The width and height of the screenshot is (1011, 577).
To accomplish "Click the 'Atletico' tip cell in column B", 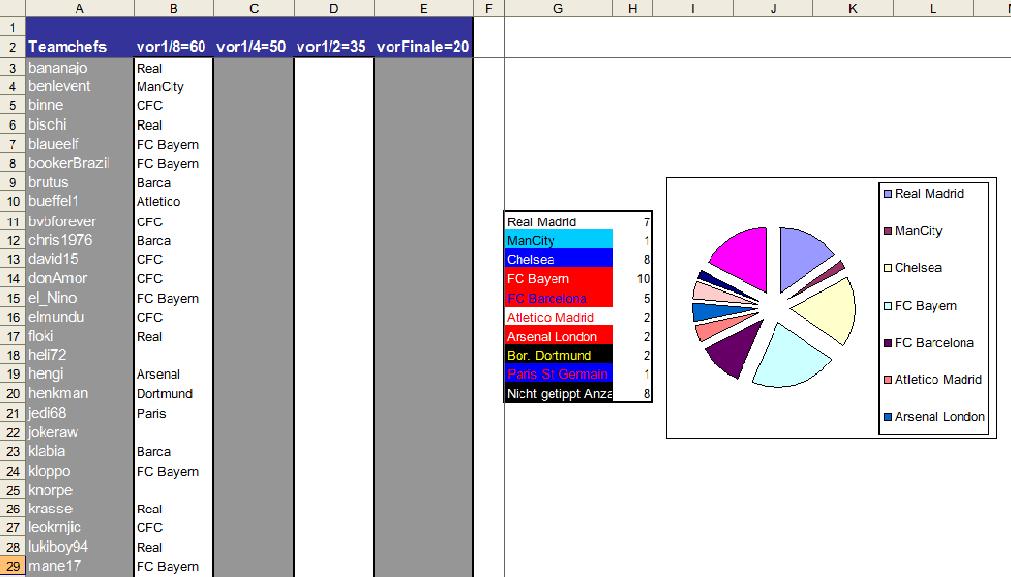I will coord(174,202).
